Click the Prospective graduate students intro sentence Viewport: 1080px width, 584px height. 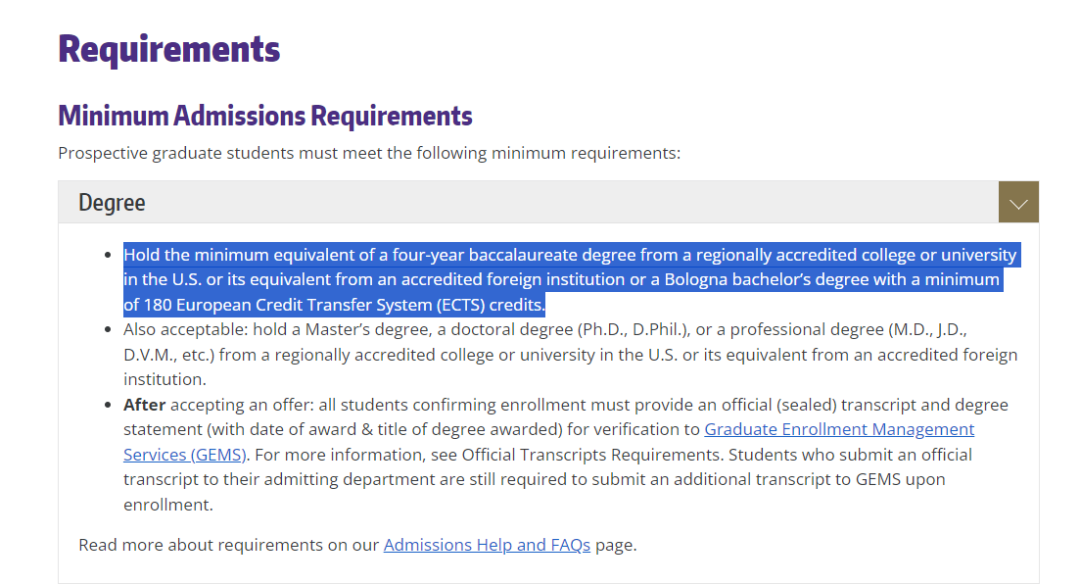pos(369,153)
